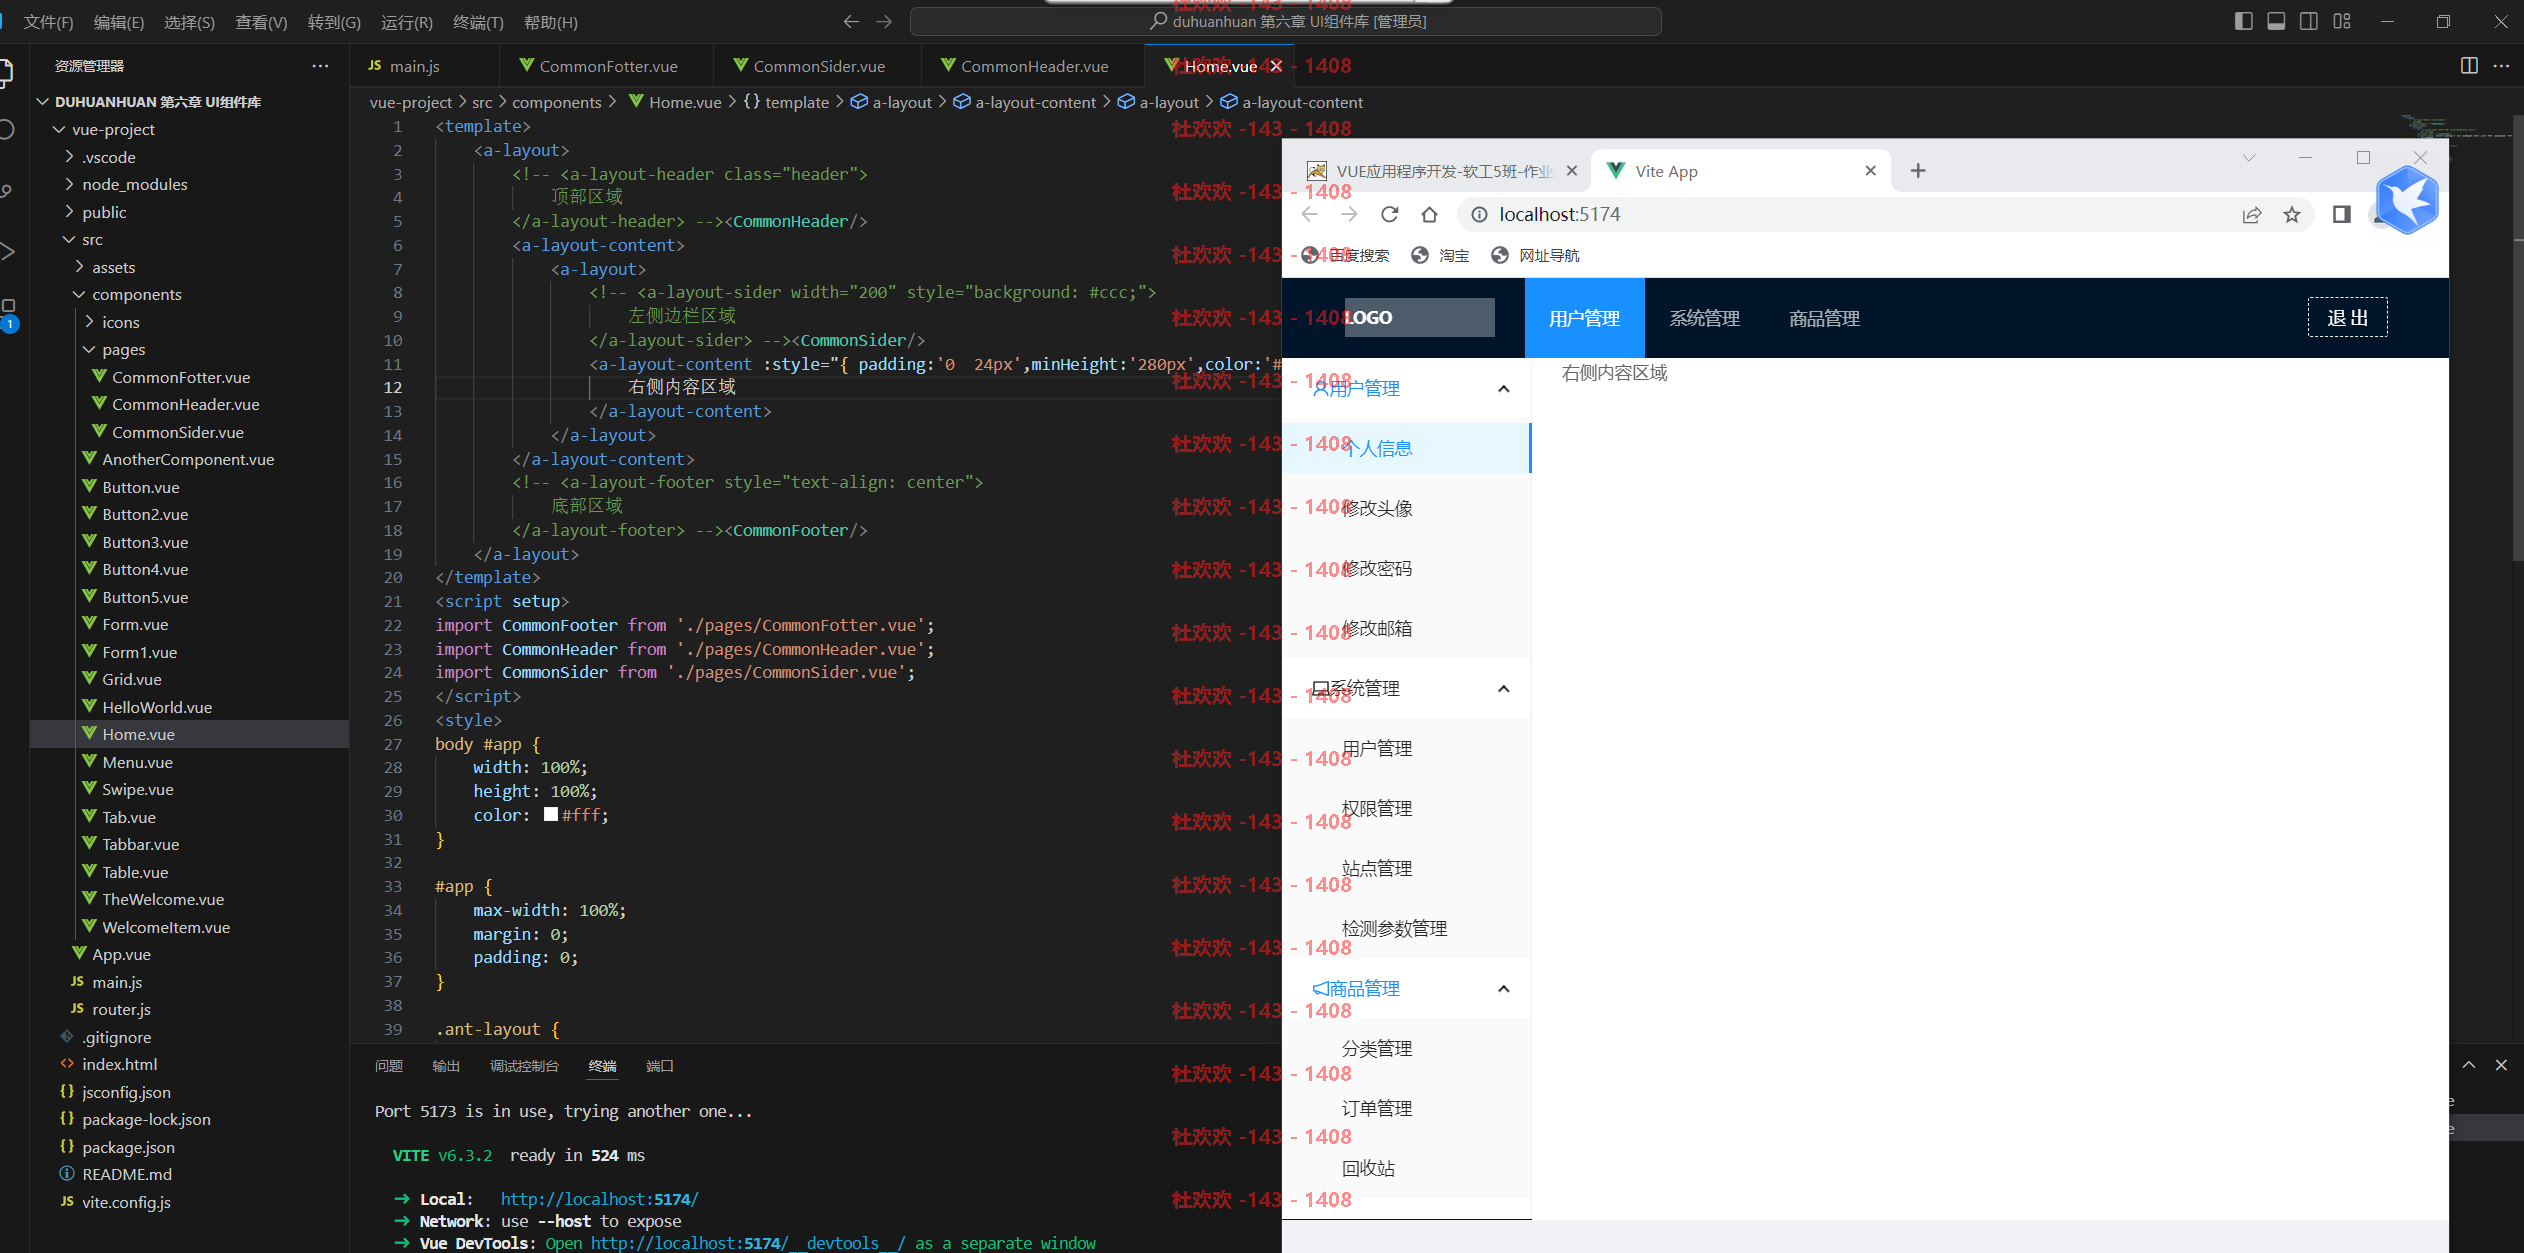
Task: Open the http://localhost:5174/ terminal link
Action: [599, 1199]
